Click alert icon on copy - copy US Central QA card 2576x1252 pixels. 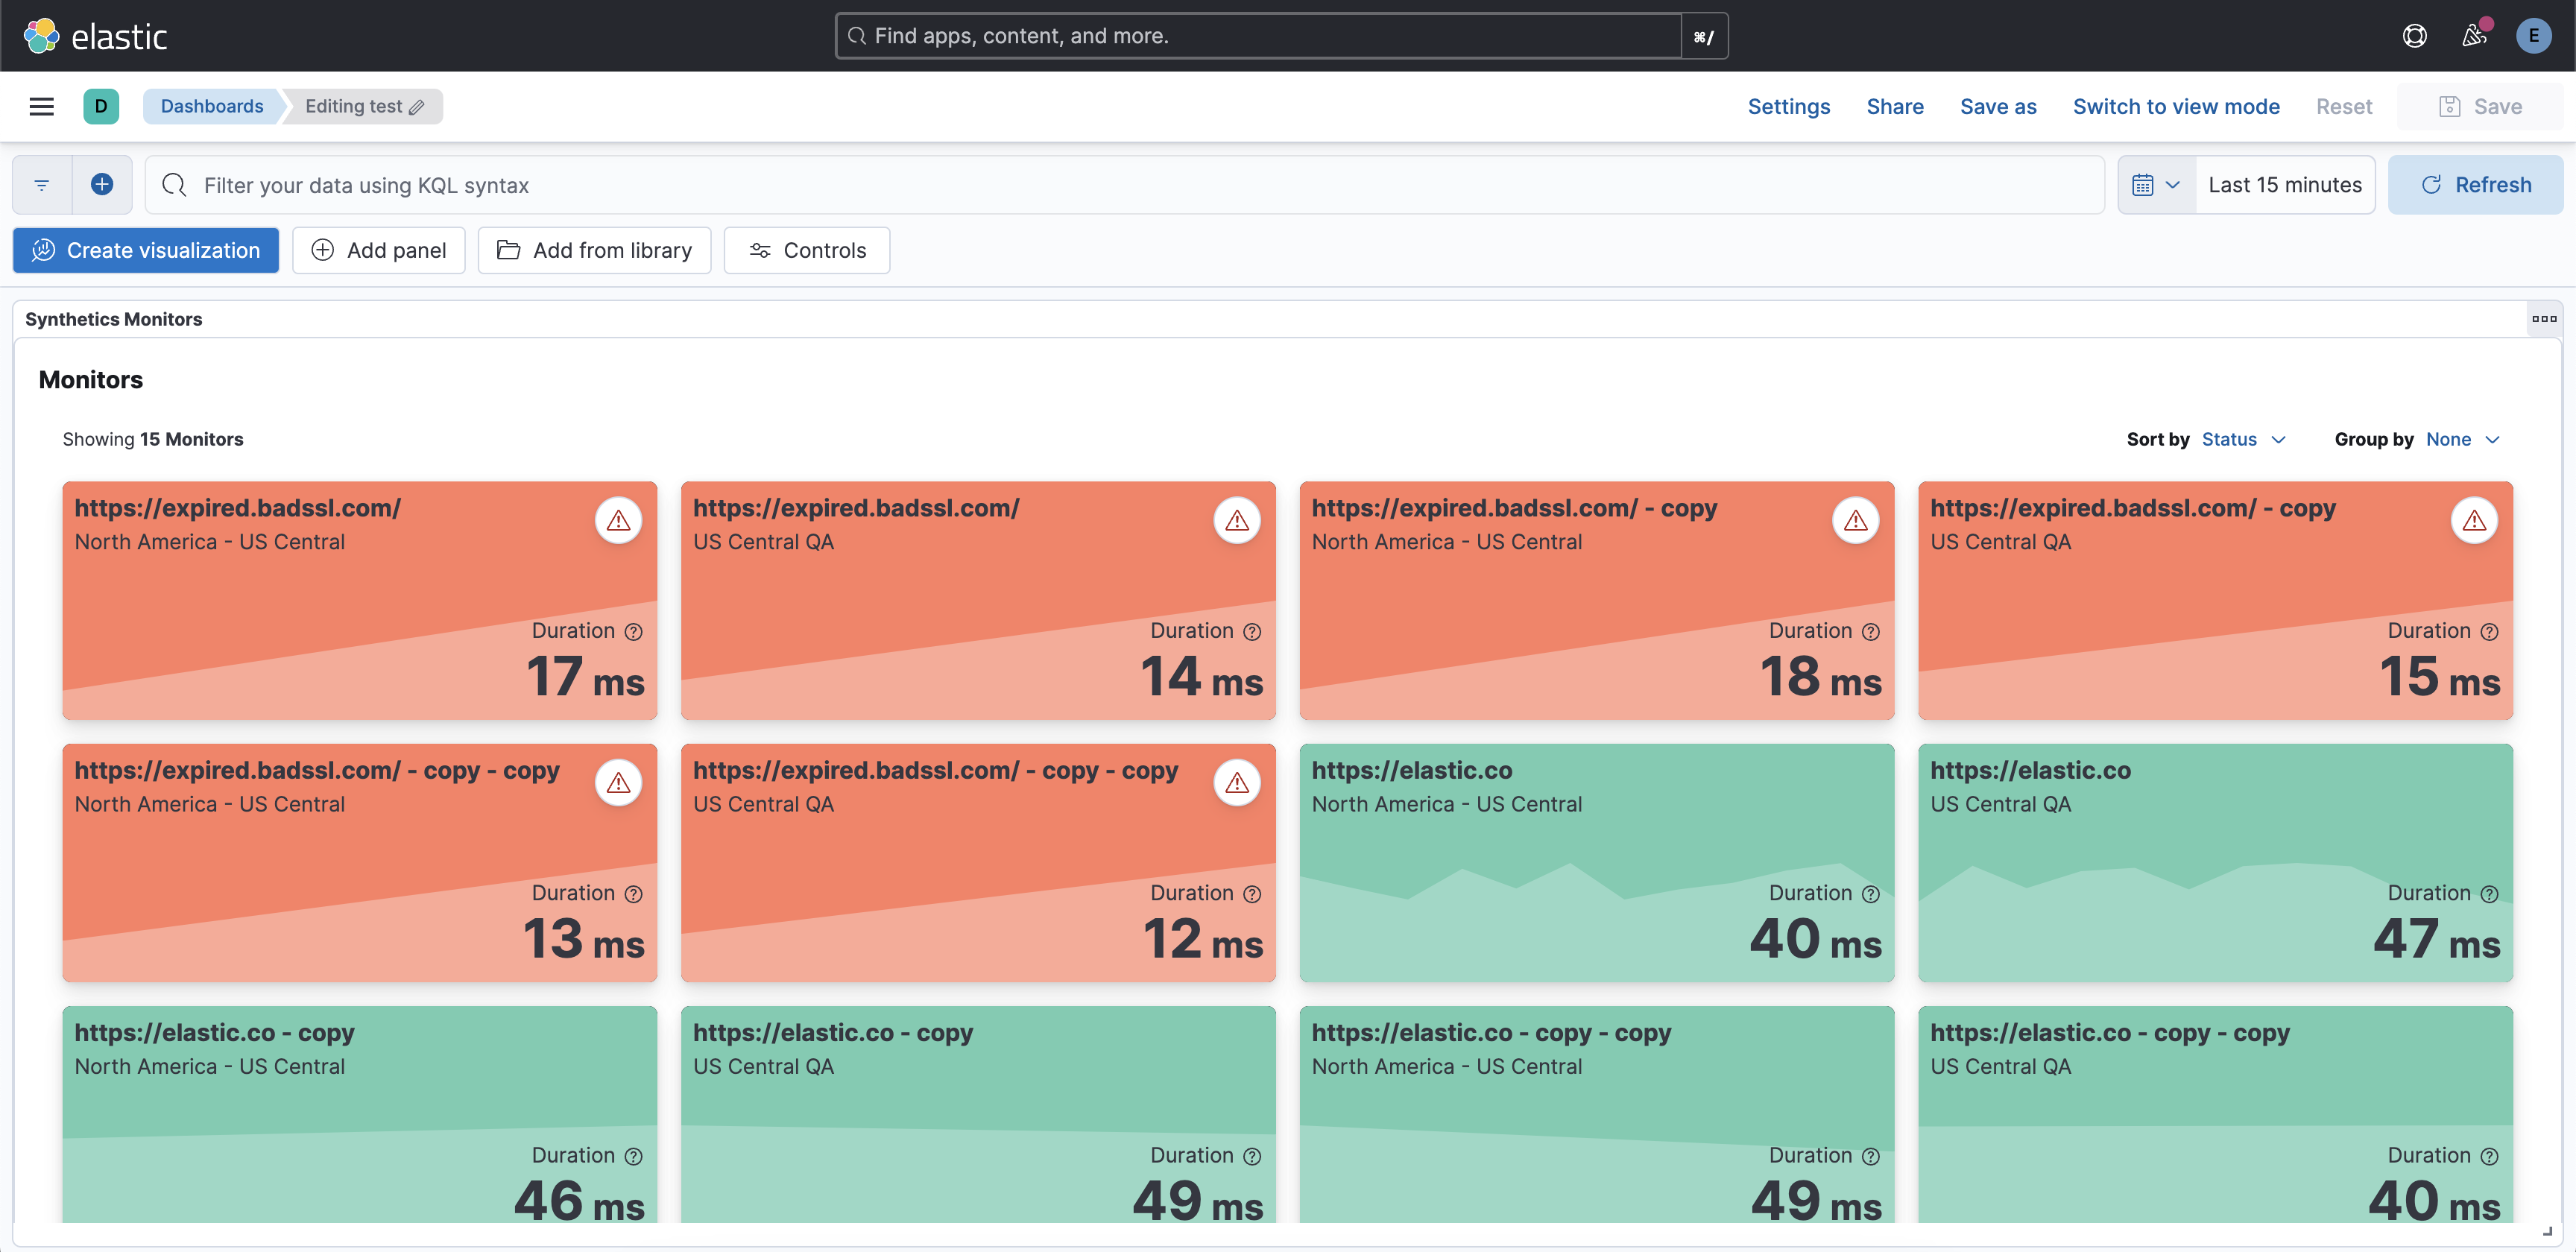coord(1237,783)
